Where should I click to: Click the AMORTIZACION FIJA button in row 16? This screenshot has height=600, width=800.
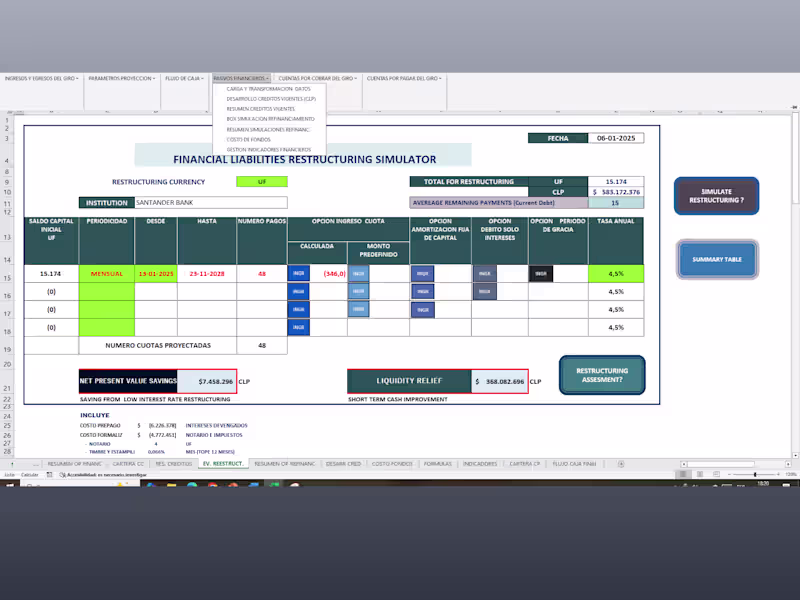tap(422, 291)
